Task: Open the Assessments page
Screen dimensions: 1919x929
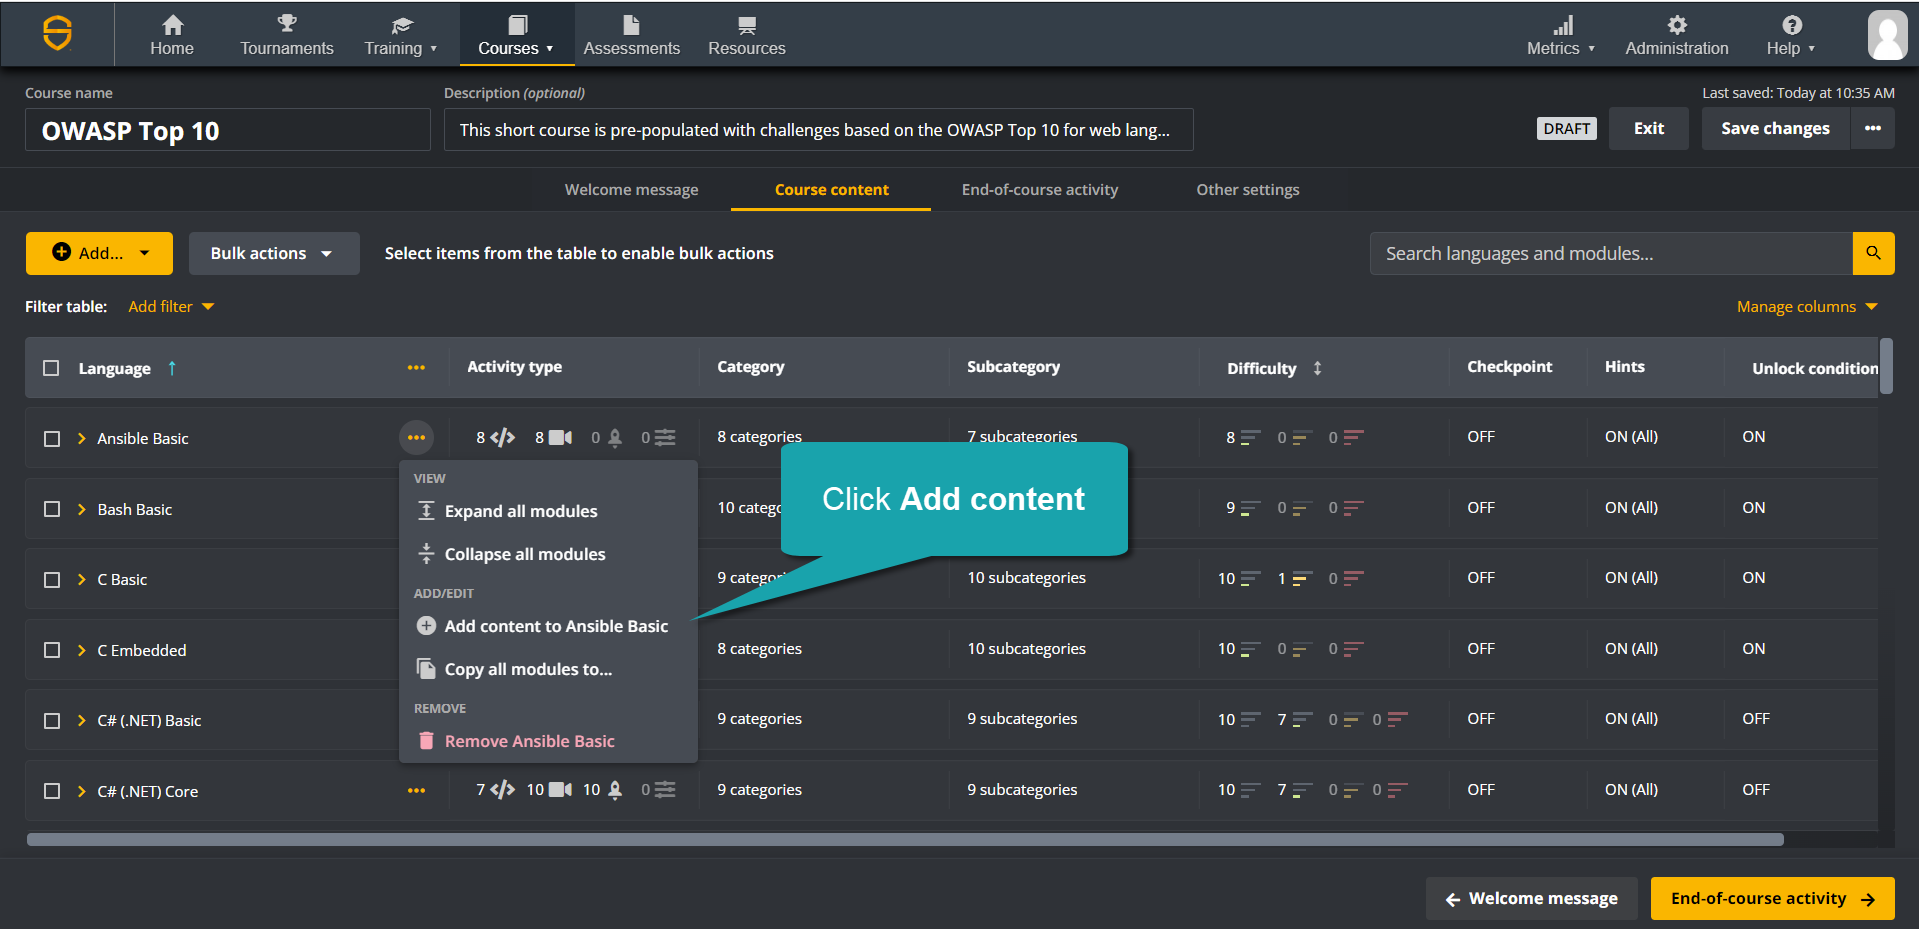Action: (x=631, y=35)
